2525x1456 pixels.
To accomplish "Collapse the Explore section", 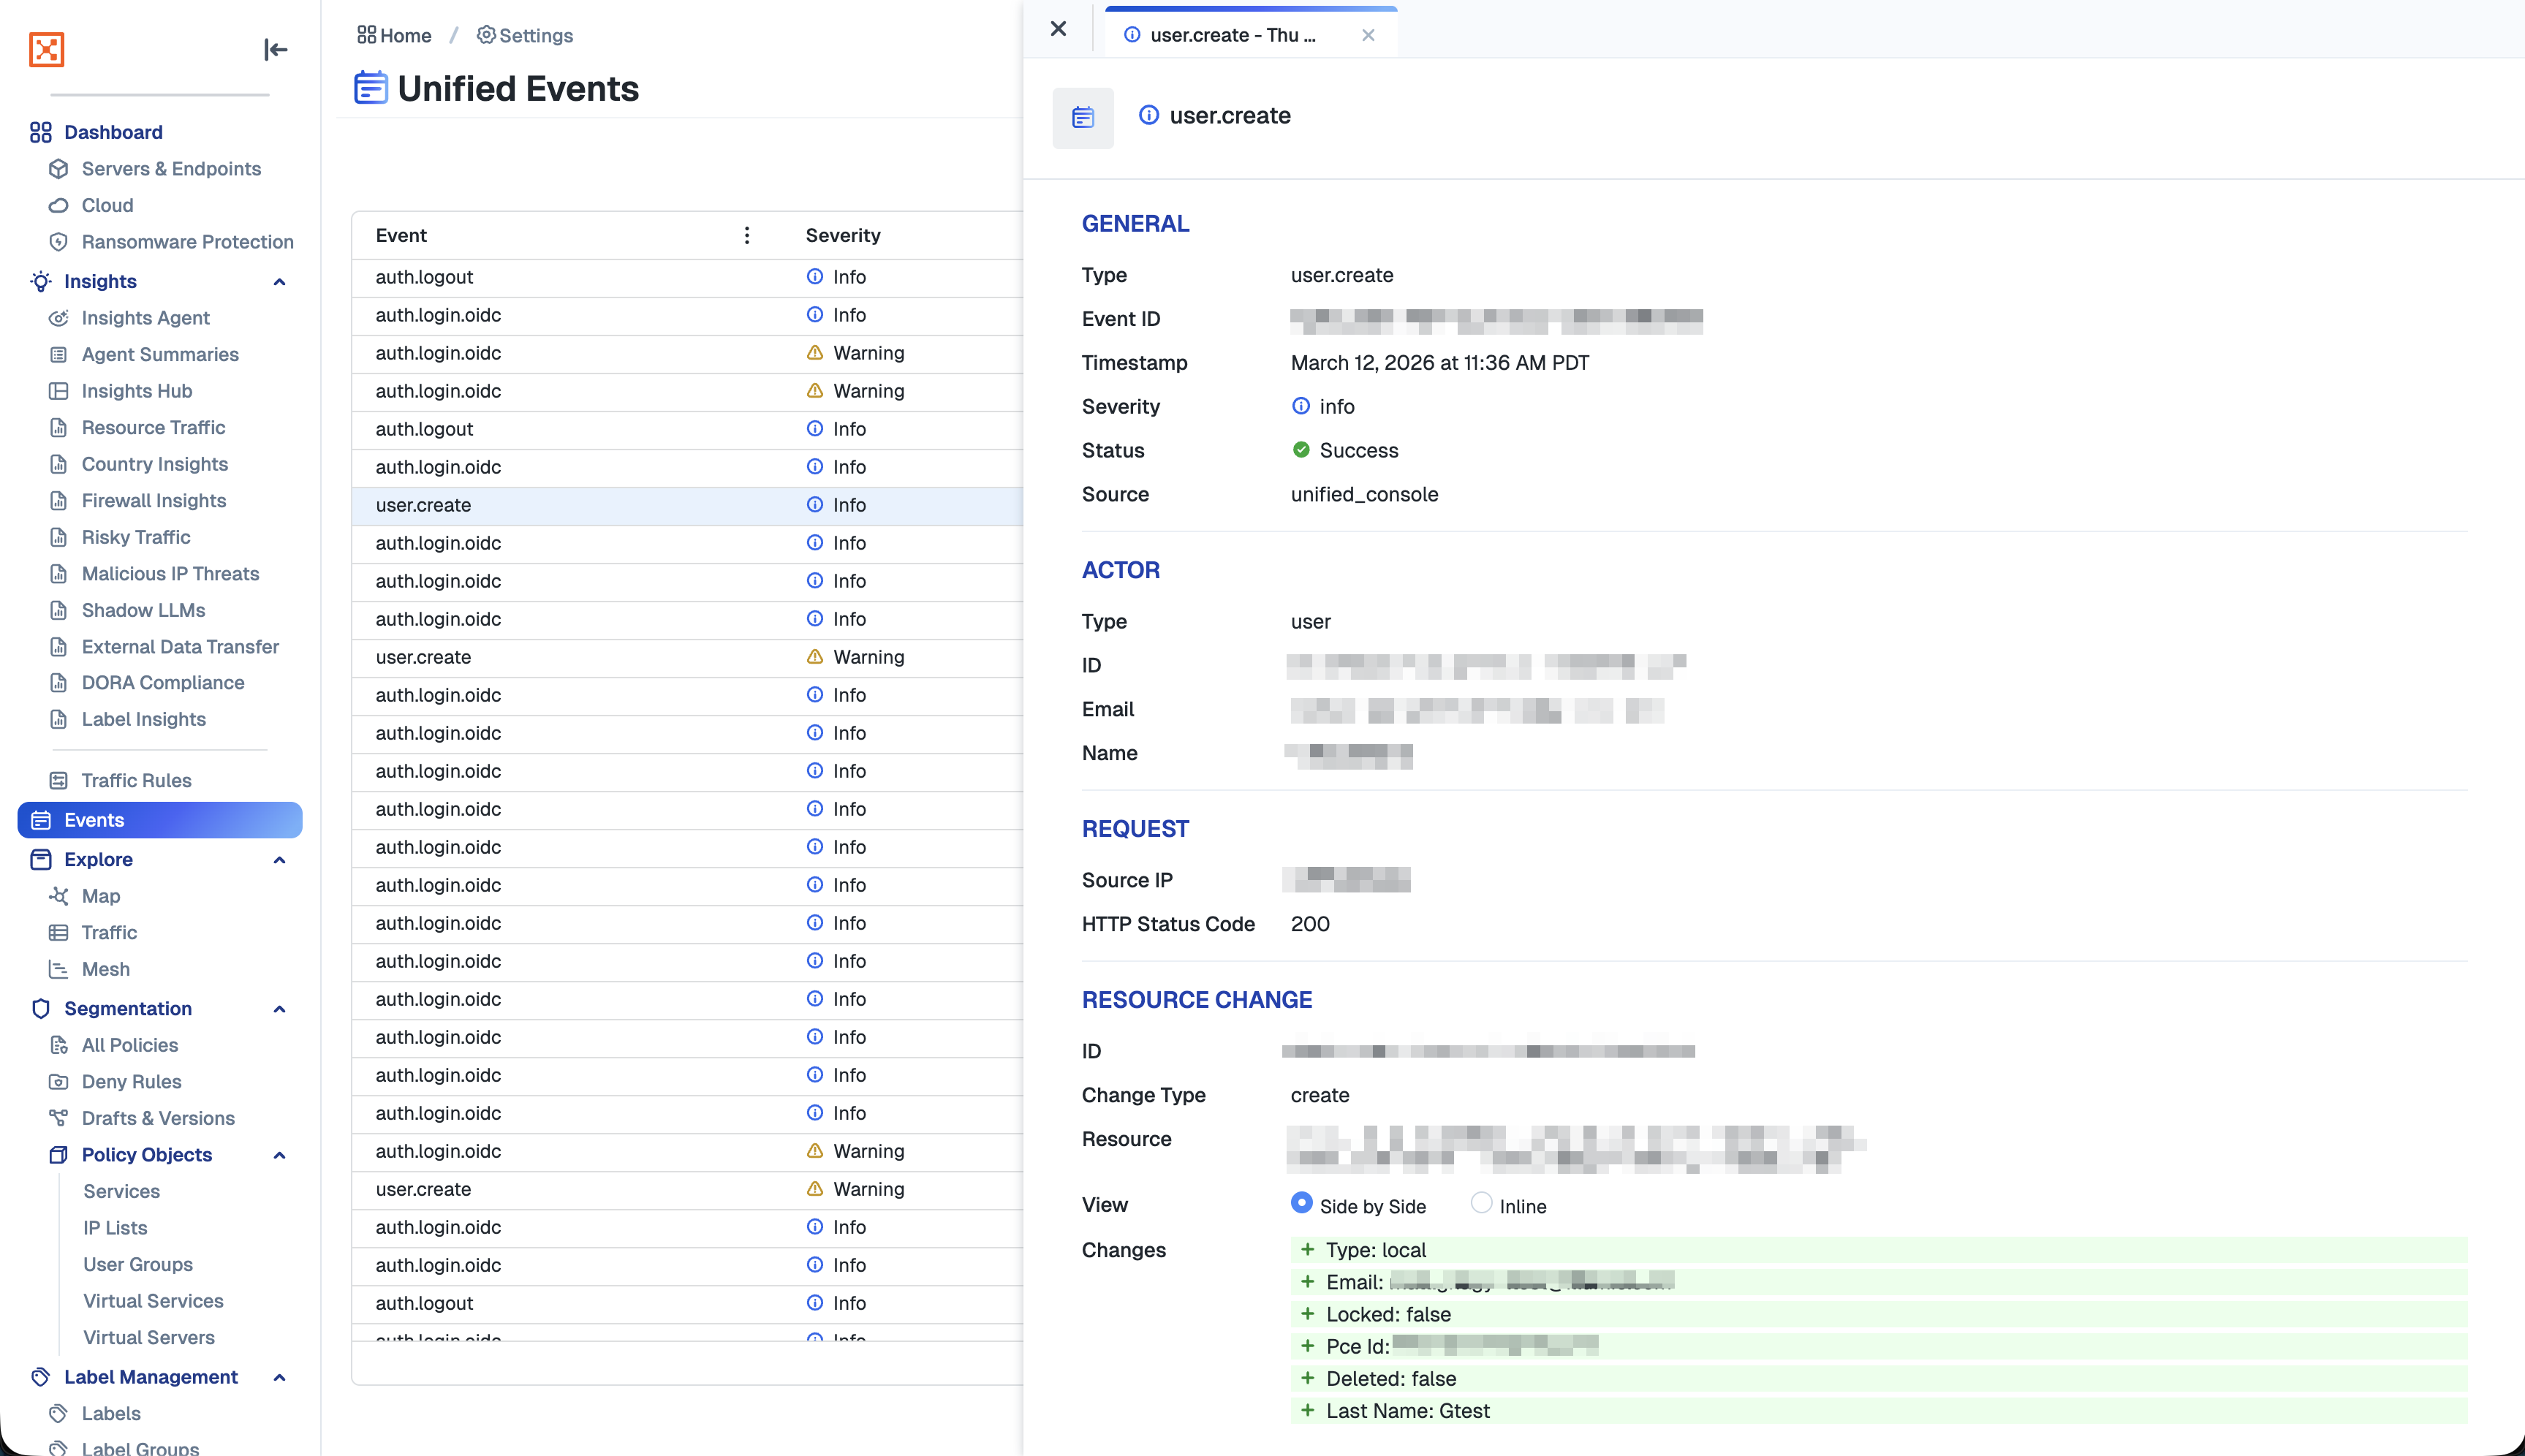I will pyautogui.click(x=279, y=860).
